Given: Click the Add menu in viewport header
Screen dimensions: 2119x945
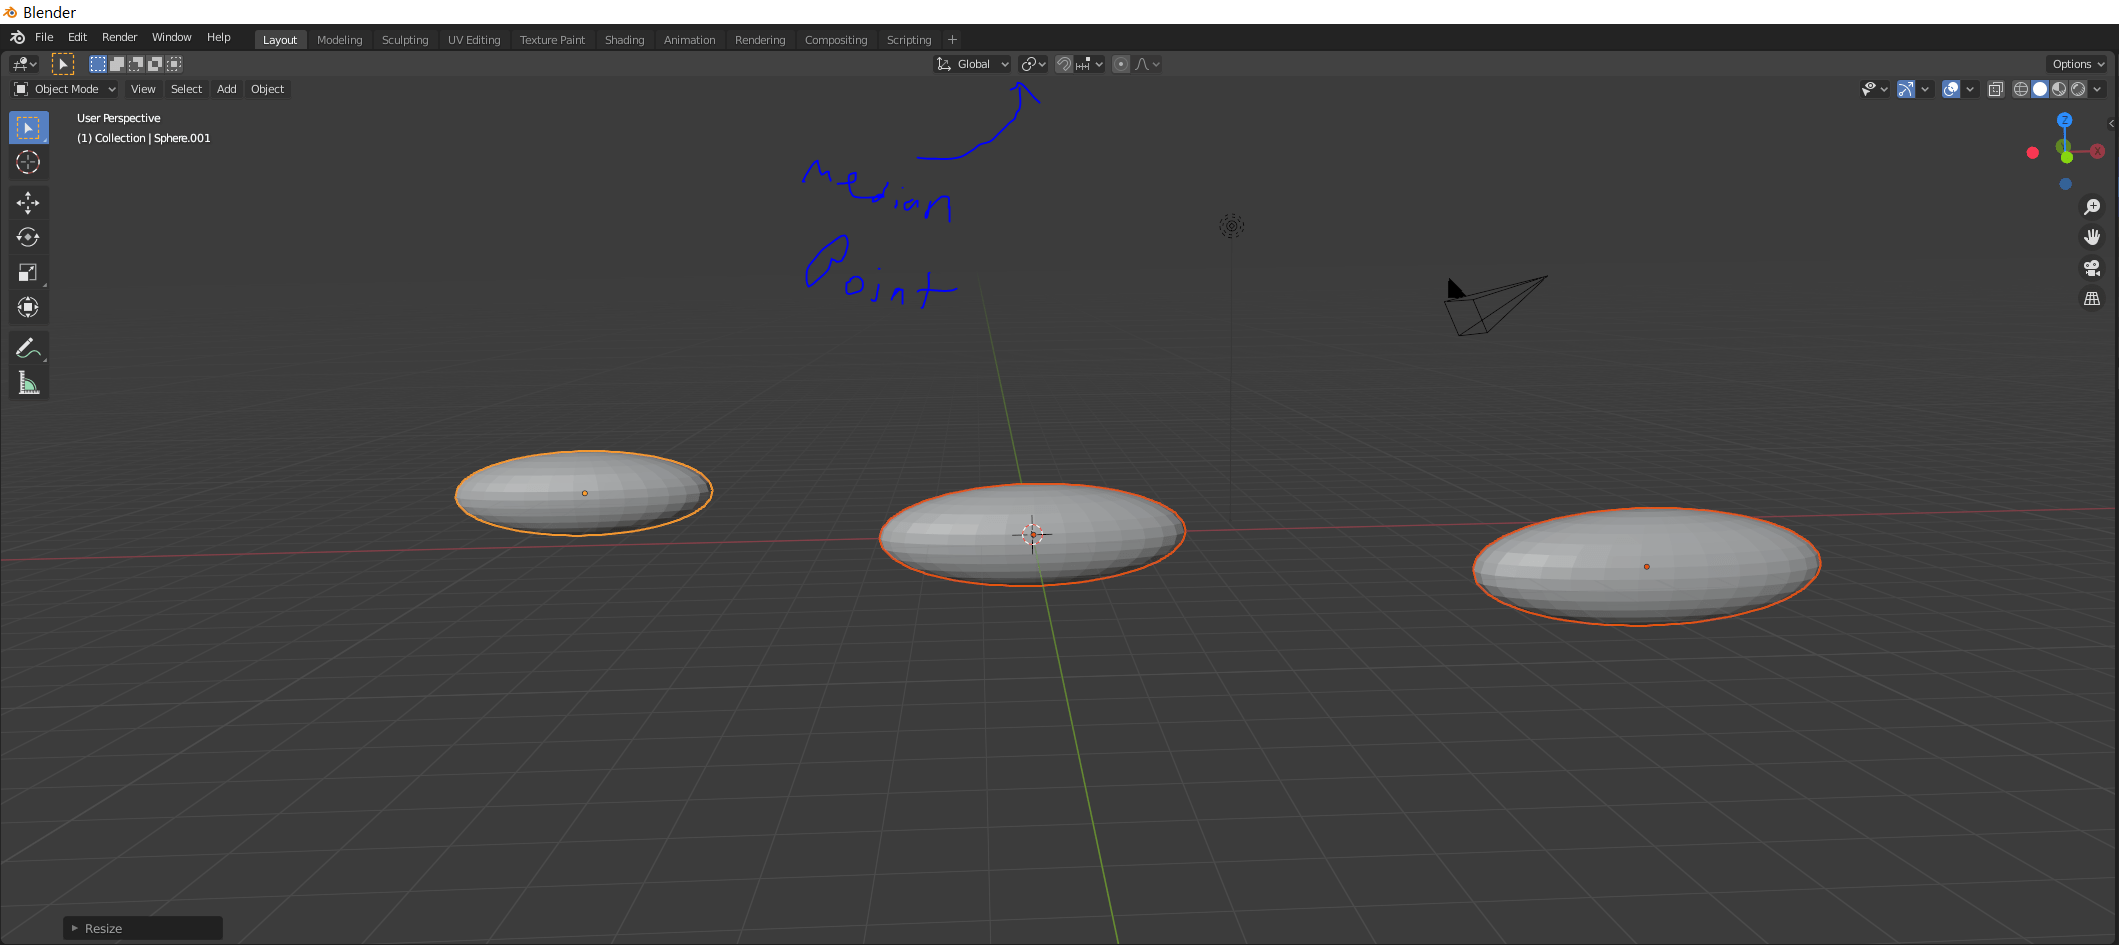Looking at the screenshot, I should (226, 89).
